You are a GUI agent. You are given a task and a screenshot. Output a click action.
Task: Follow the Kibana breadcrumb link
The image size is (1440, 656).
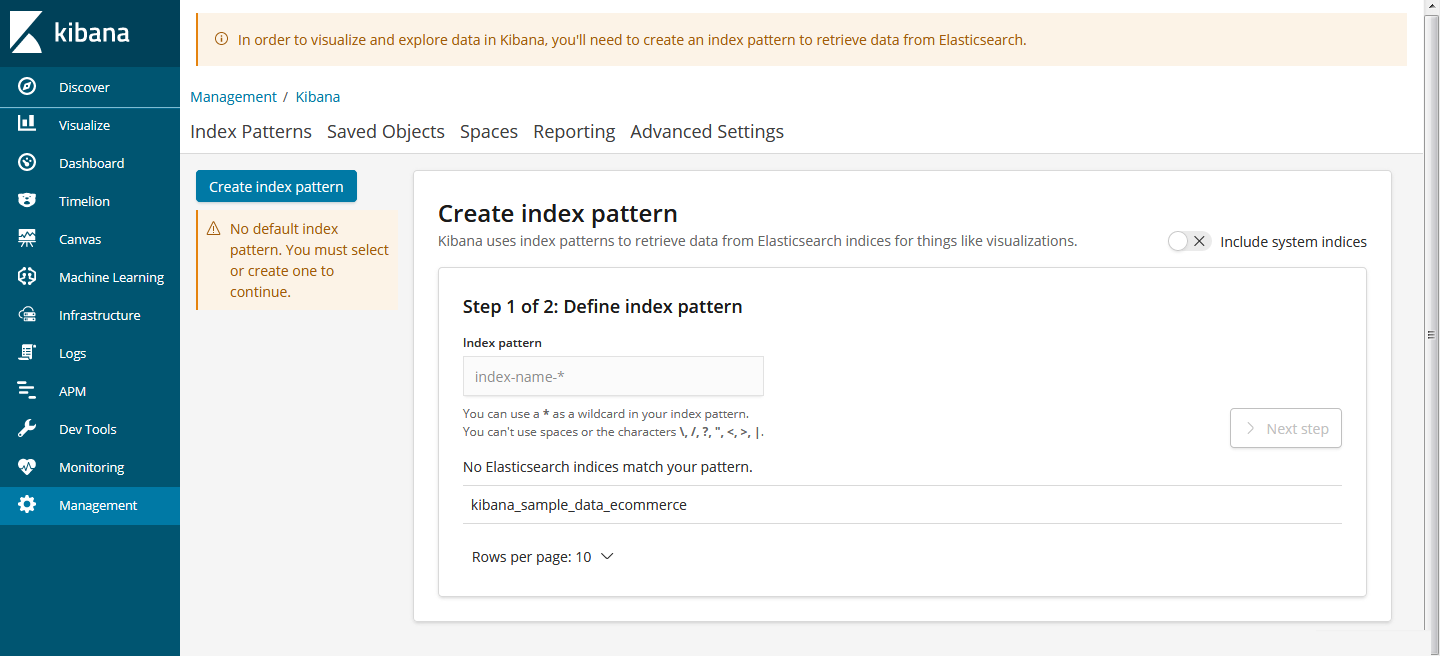318,97
